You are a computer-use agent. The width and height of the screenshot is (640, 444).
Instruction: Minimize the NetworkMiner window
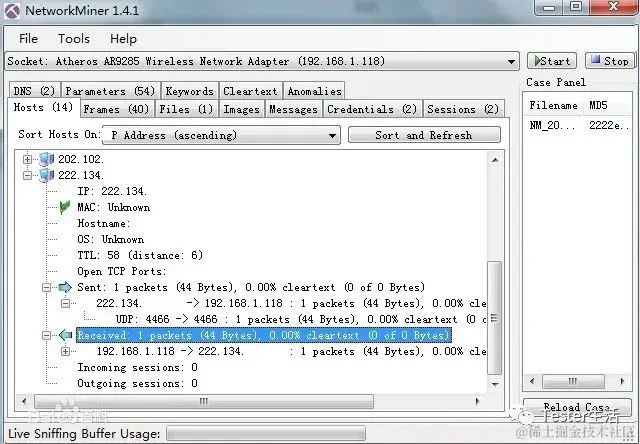(x=549, y=7)
